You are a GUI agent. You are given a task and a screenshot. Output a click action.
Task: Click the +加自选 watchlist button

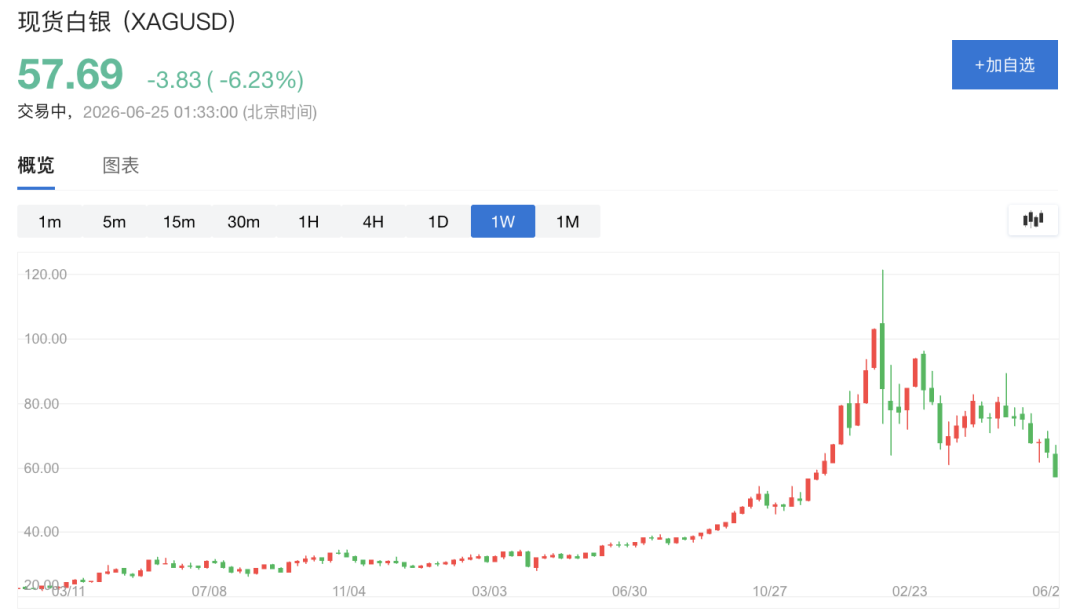pos(1005,65)
